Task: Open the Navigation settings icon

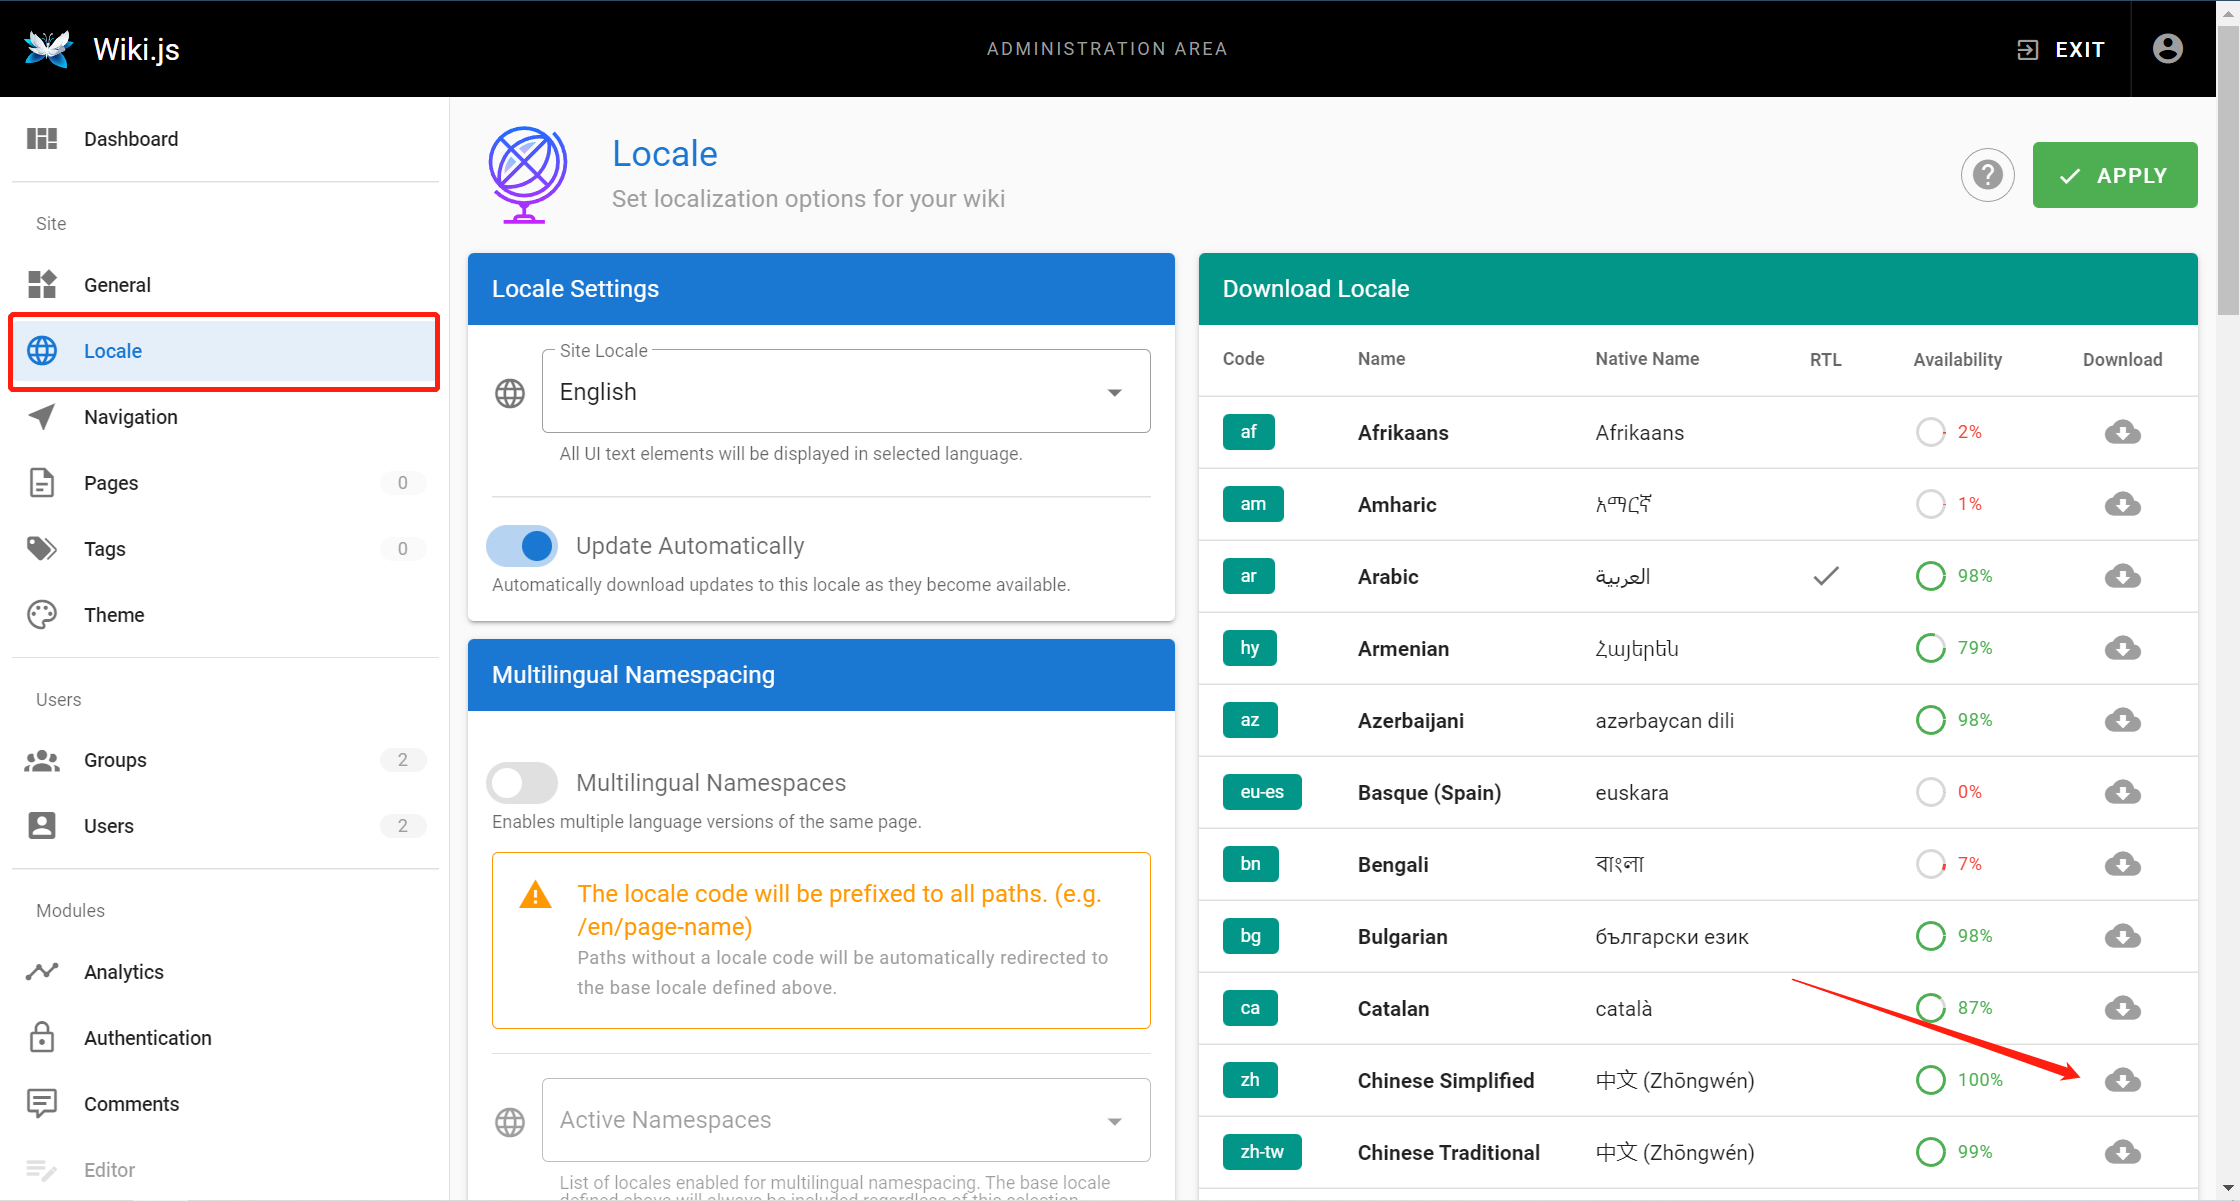Action: (42, 417)
